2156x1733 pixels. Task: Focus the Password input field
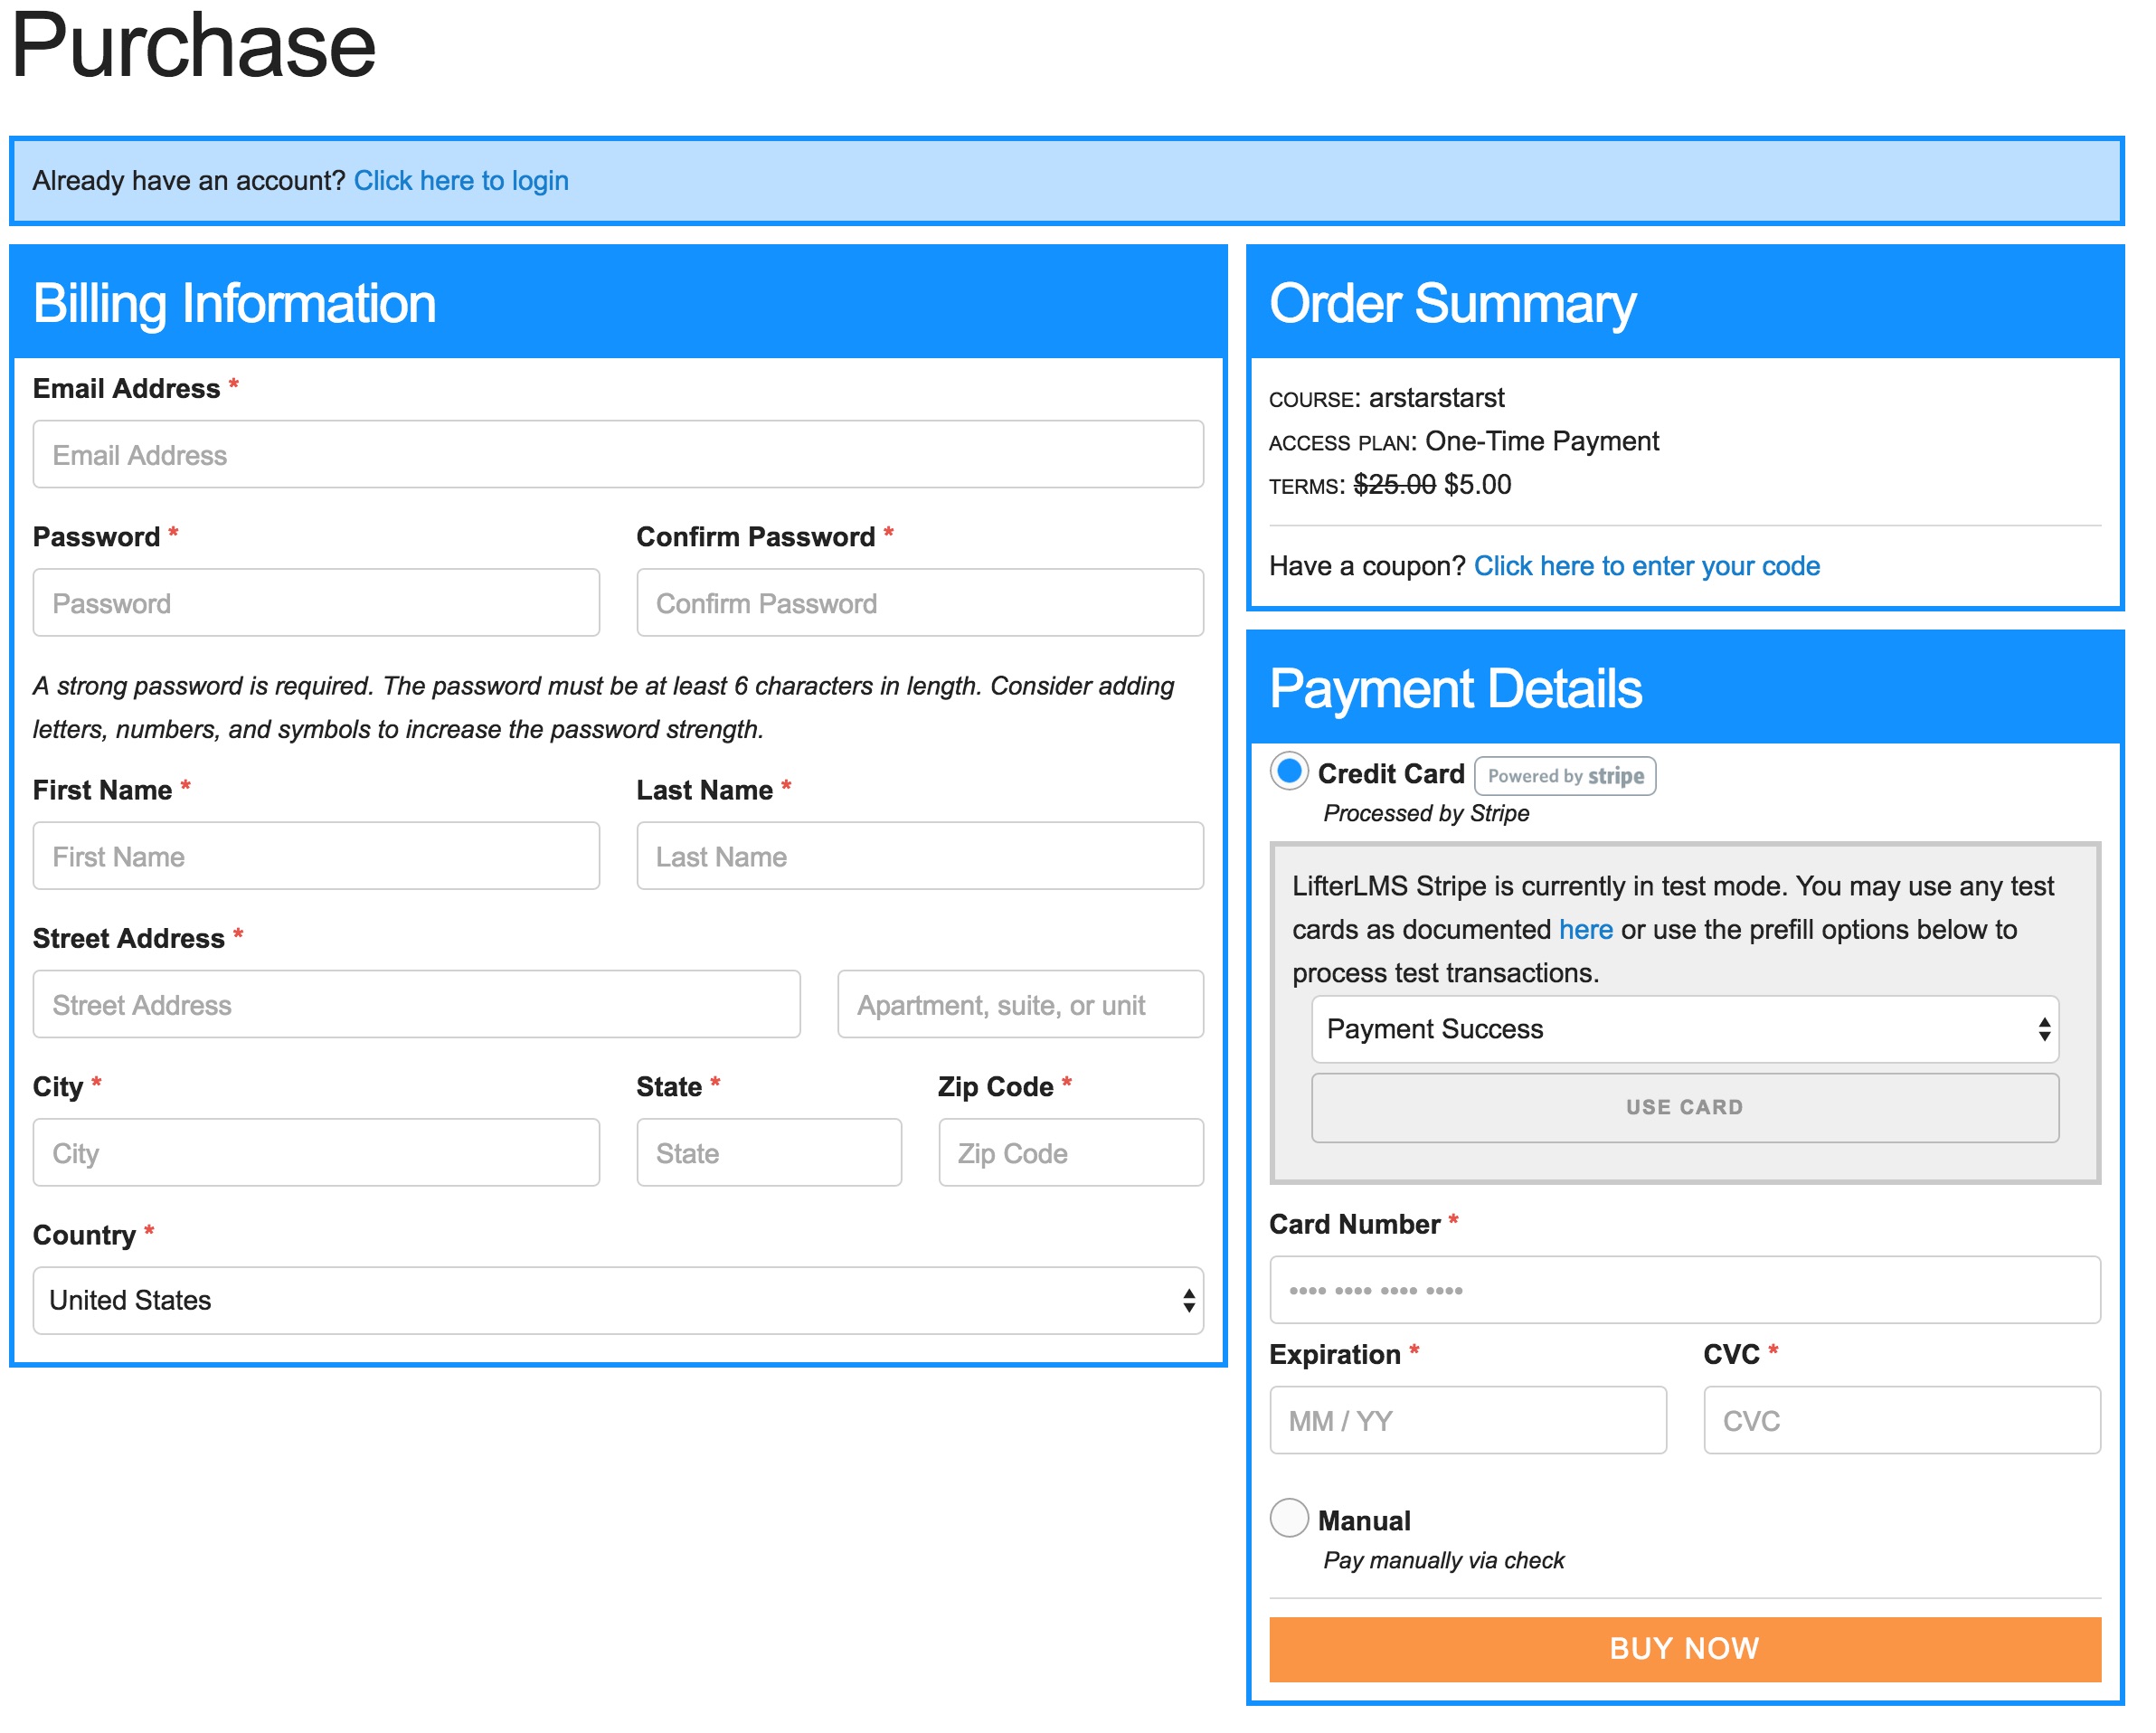point(316,602)
